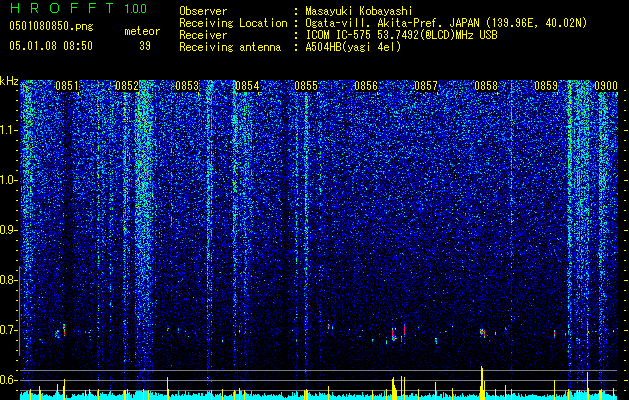Click the 0858 time marker

(x=486, y=86)
